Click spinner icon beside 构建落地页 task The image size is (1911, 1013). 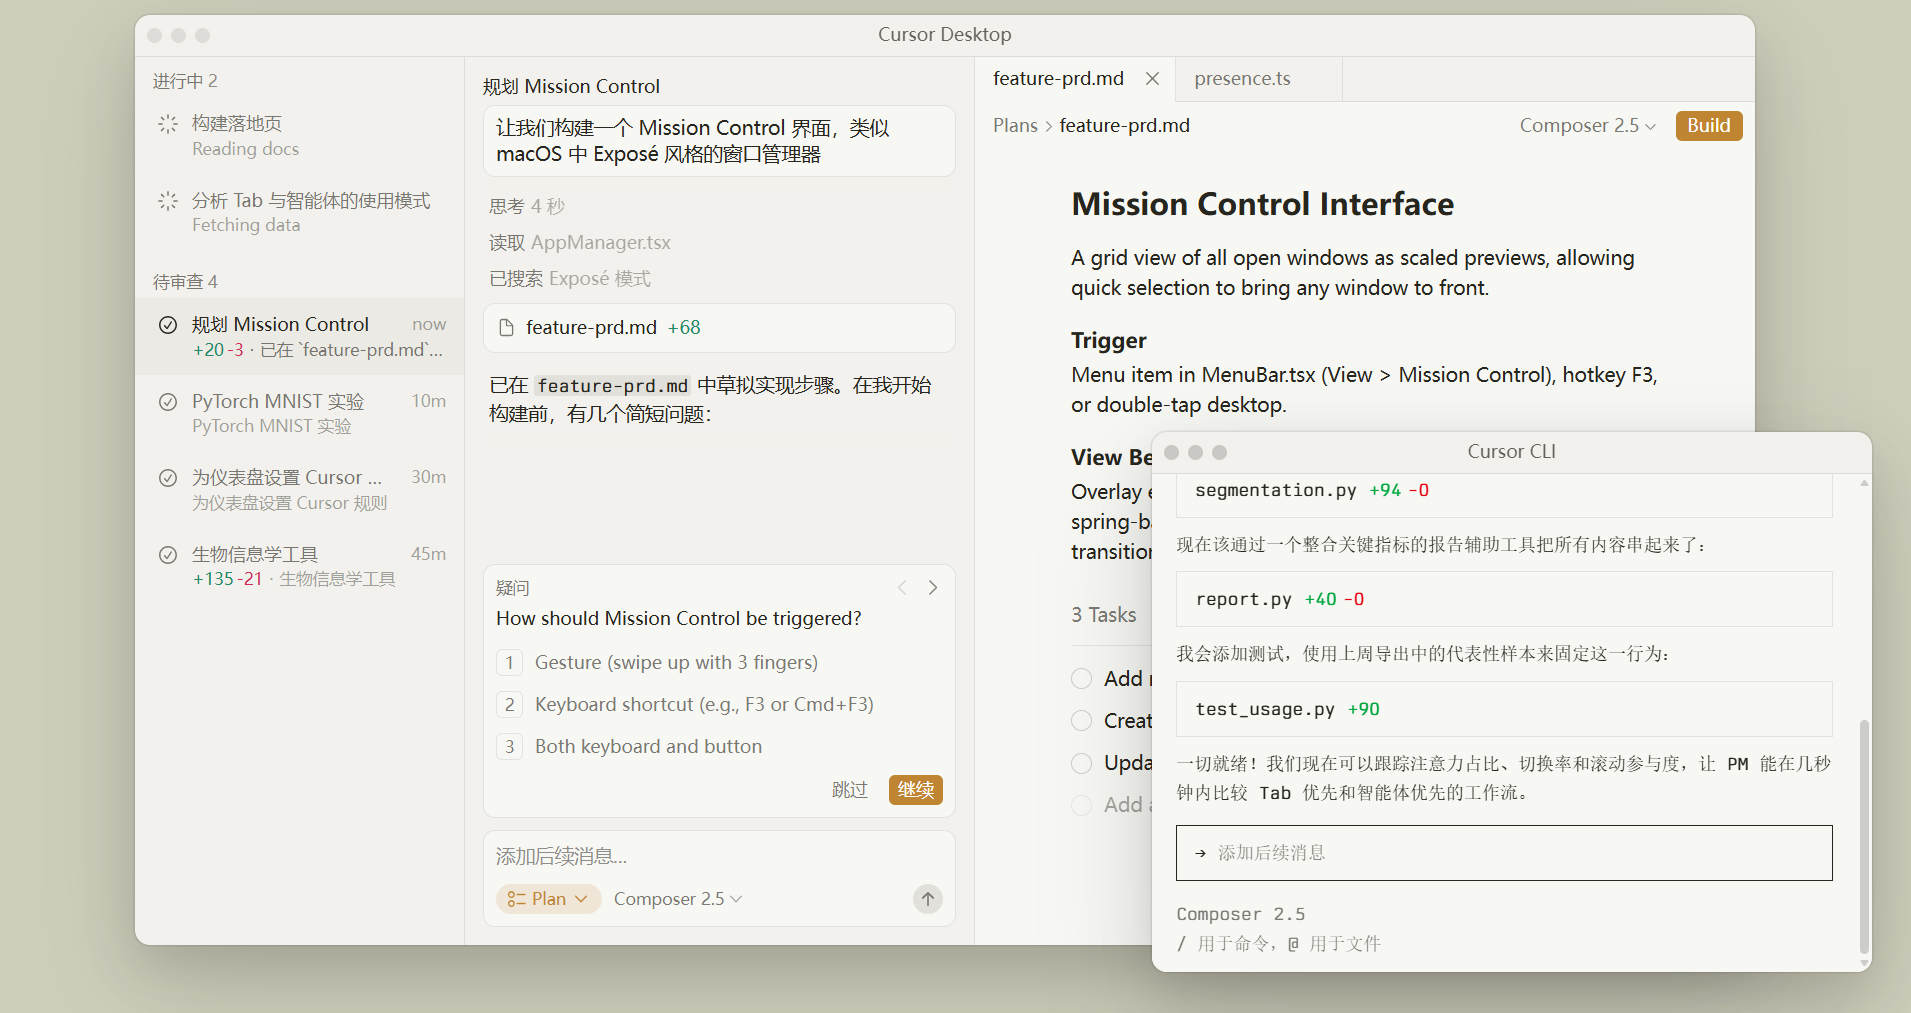click(168, 124)
